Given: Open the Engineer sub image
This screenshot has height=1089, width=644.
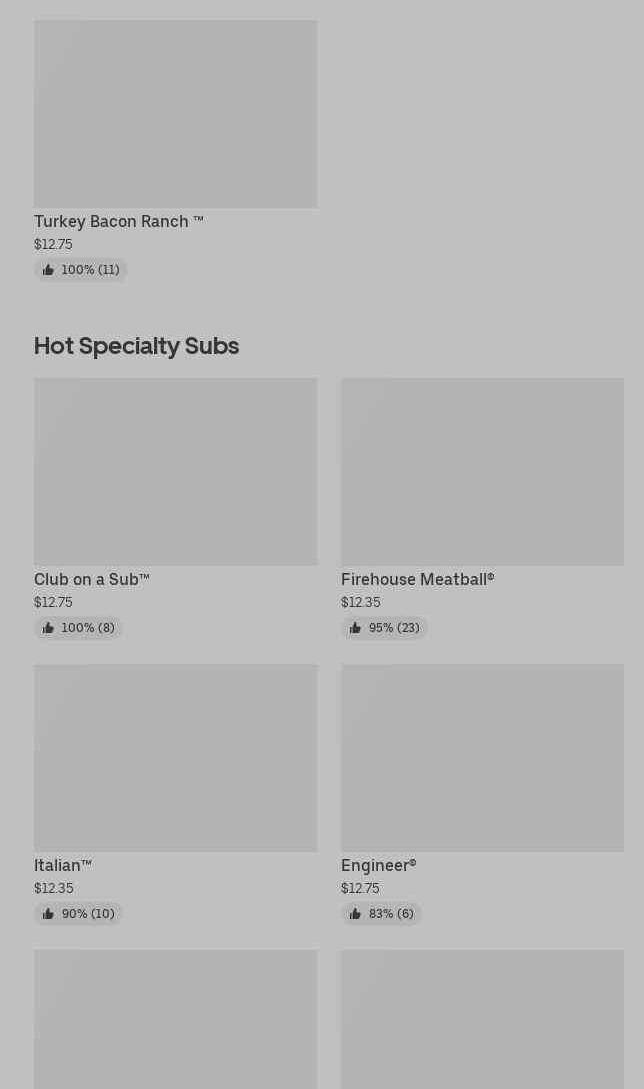Looking at the screenshot, I should 482,757.
